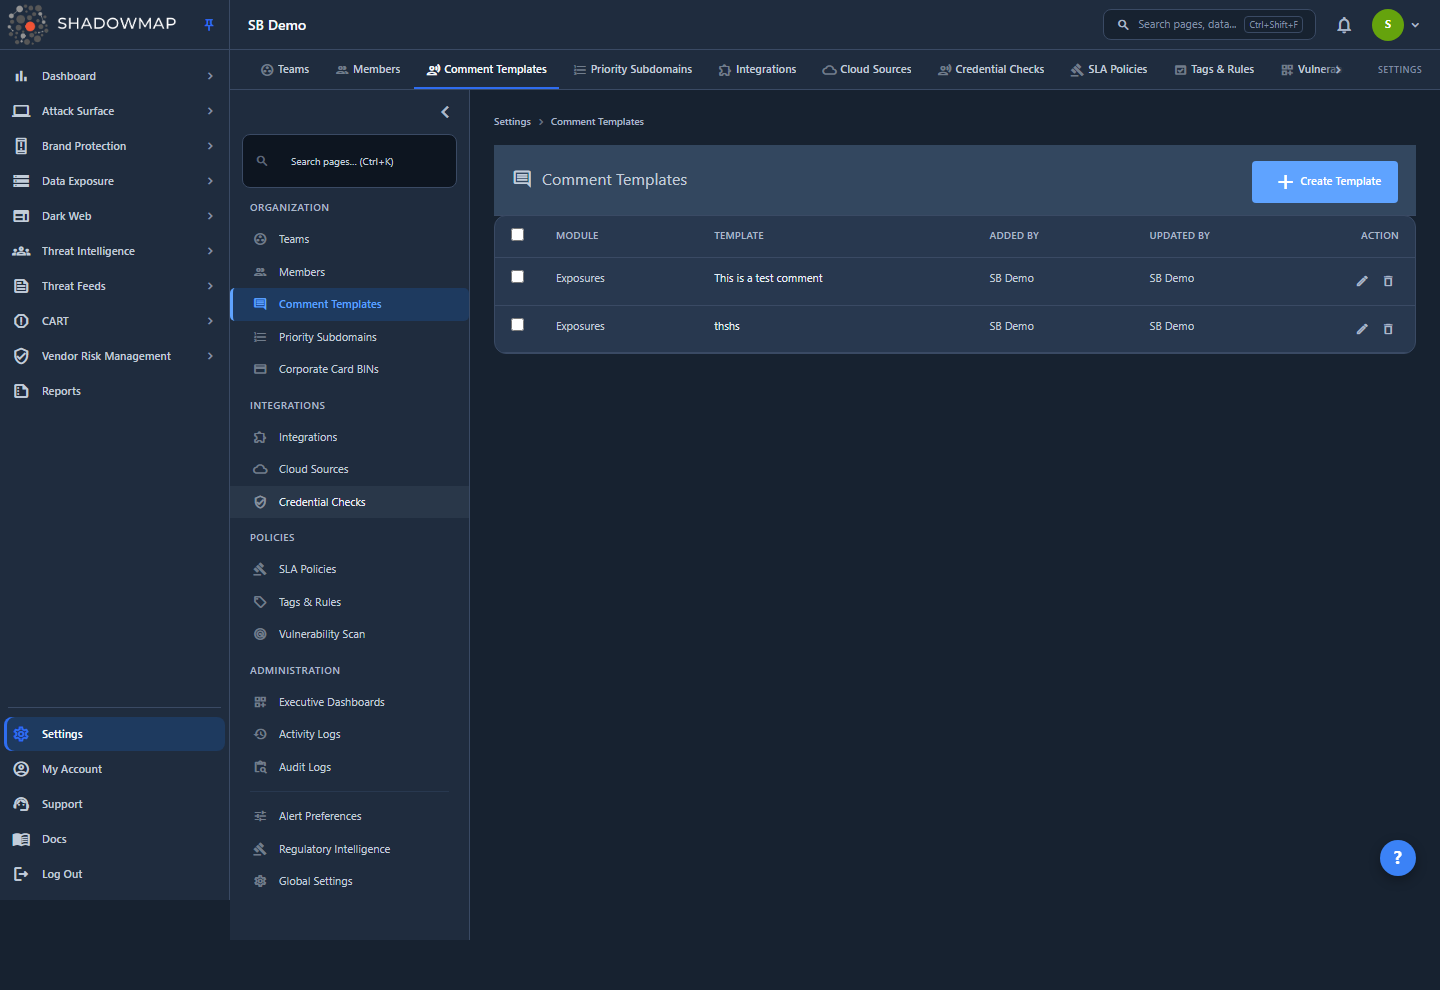Viewport: 1440px width, 990px height.
Task: Expand the Vendor Risk Management section
Action: (x=114, y=356)
